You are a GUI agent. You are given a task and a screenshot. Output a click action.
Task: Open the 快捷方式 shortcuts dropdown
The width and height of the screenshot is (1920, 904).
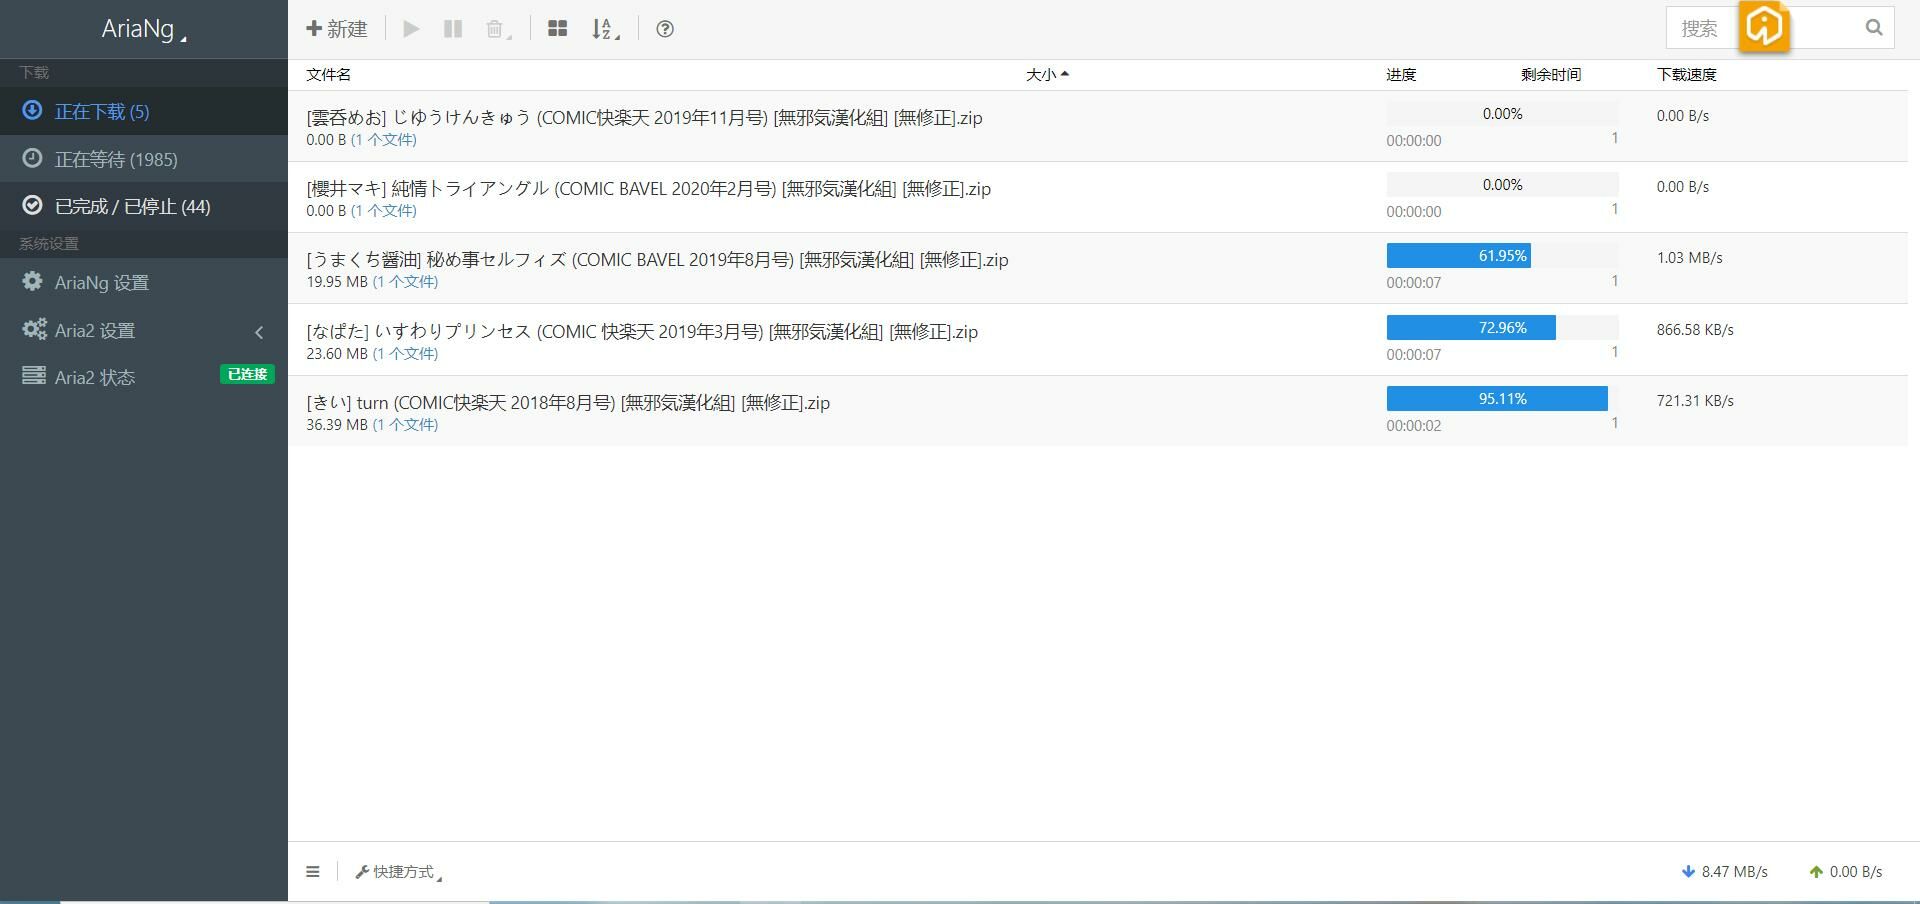[x=399, y=872]
